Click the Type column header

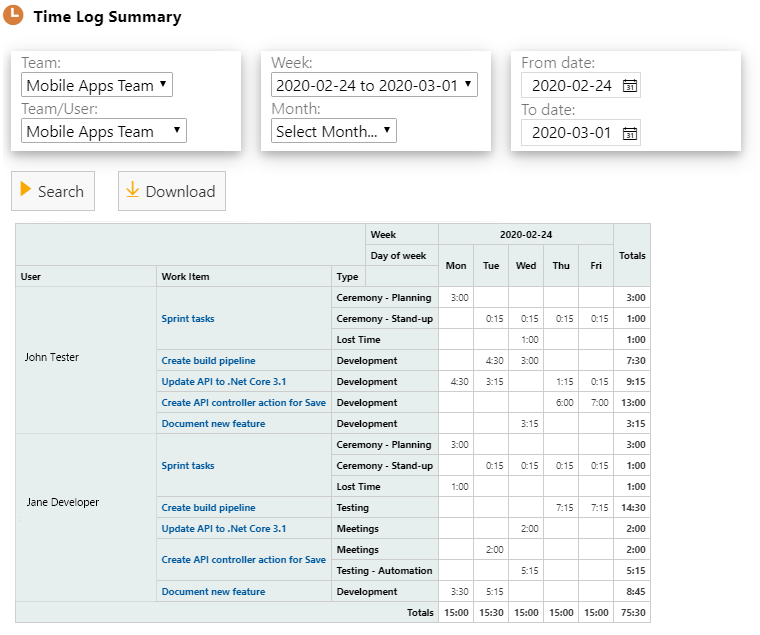(348, 276)
